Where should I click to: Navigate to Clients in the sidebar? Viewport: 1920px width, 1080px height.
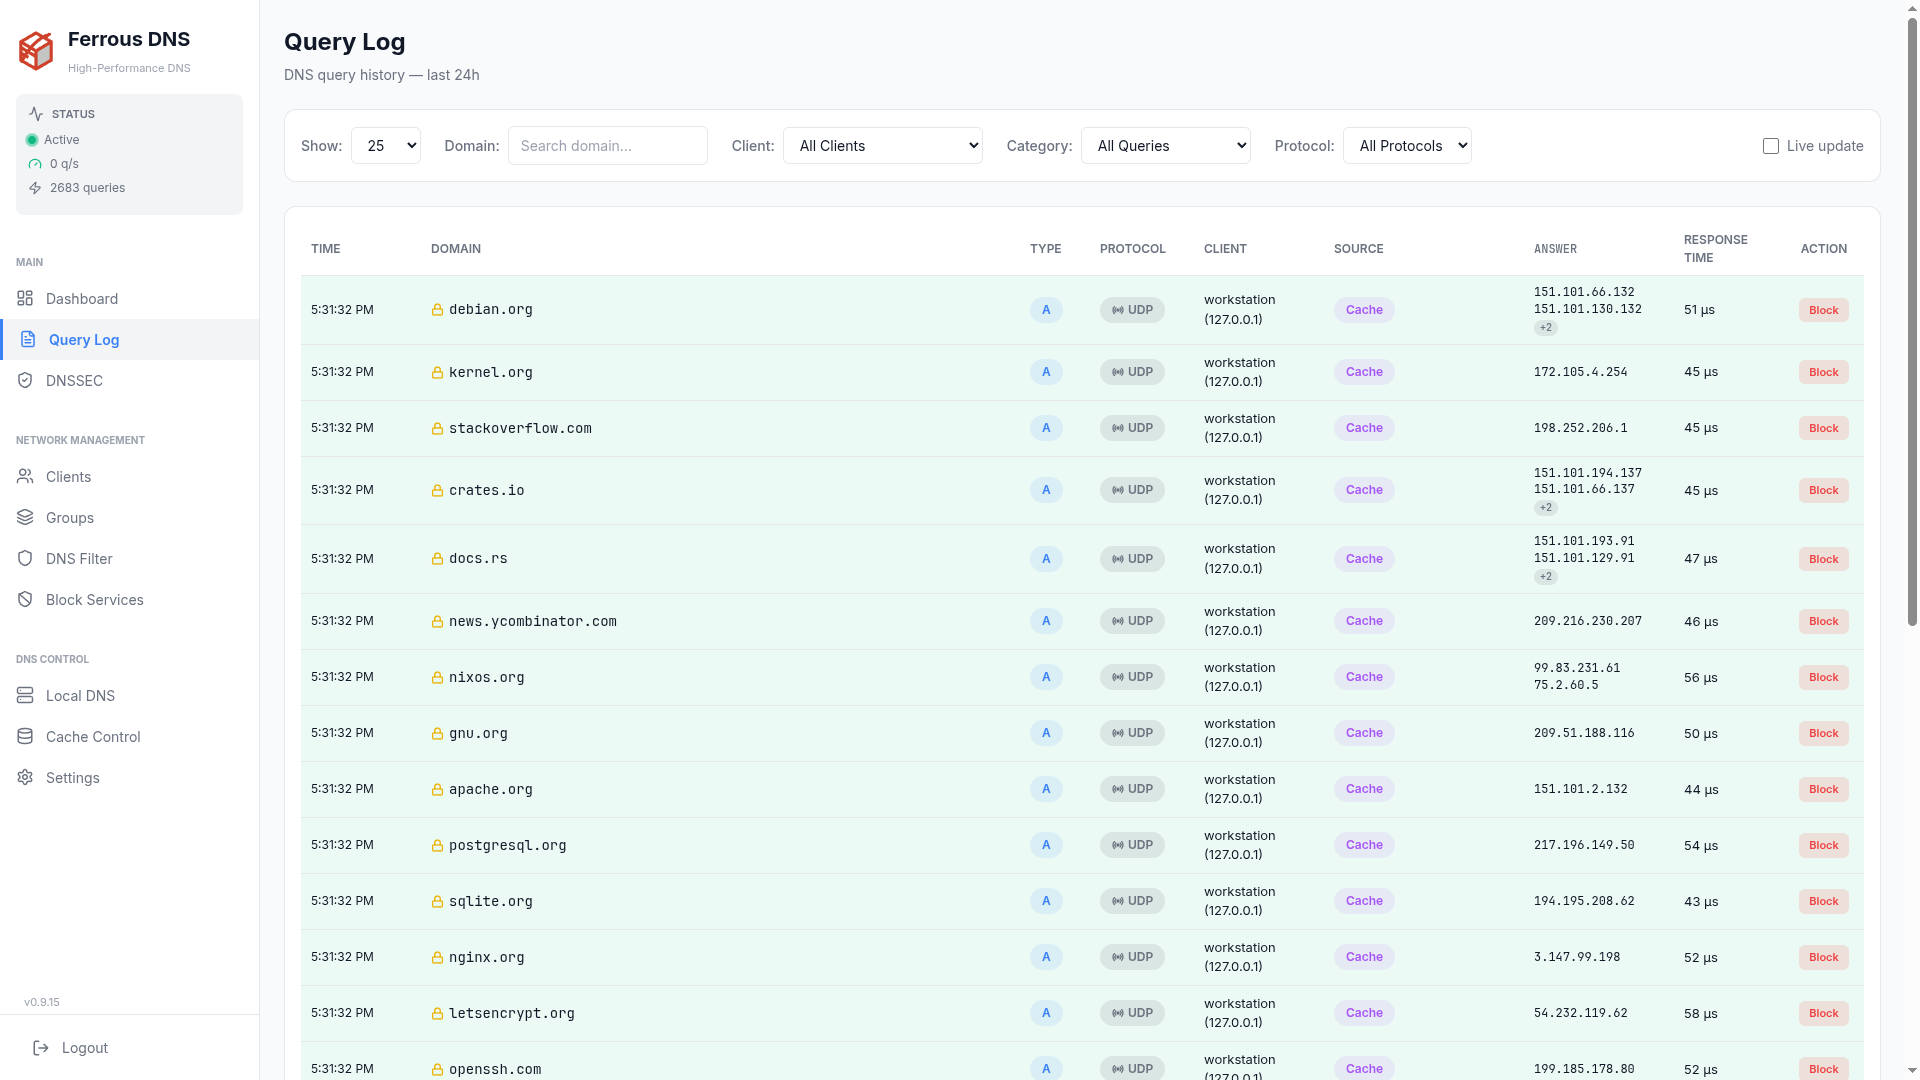click(130, 477)
